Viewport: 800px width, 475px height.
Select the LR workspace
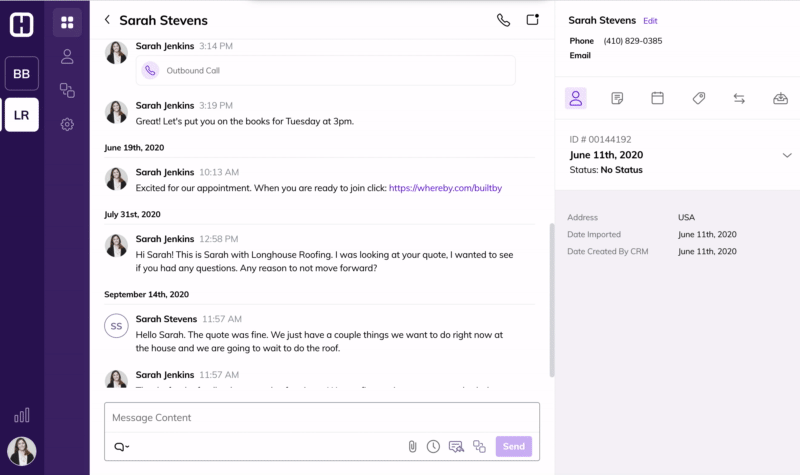(x=22, y=115)
